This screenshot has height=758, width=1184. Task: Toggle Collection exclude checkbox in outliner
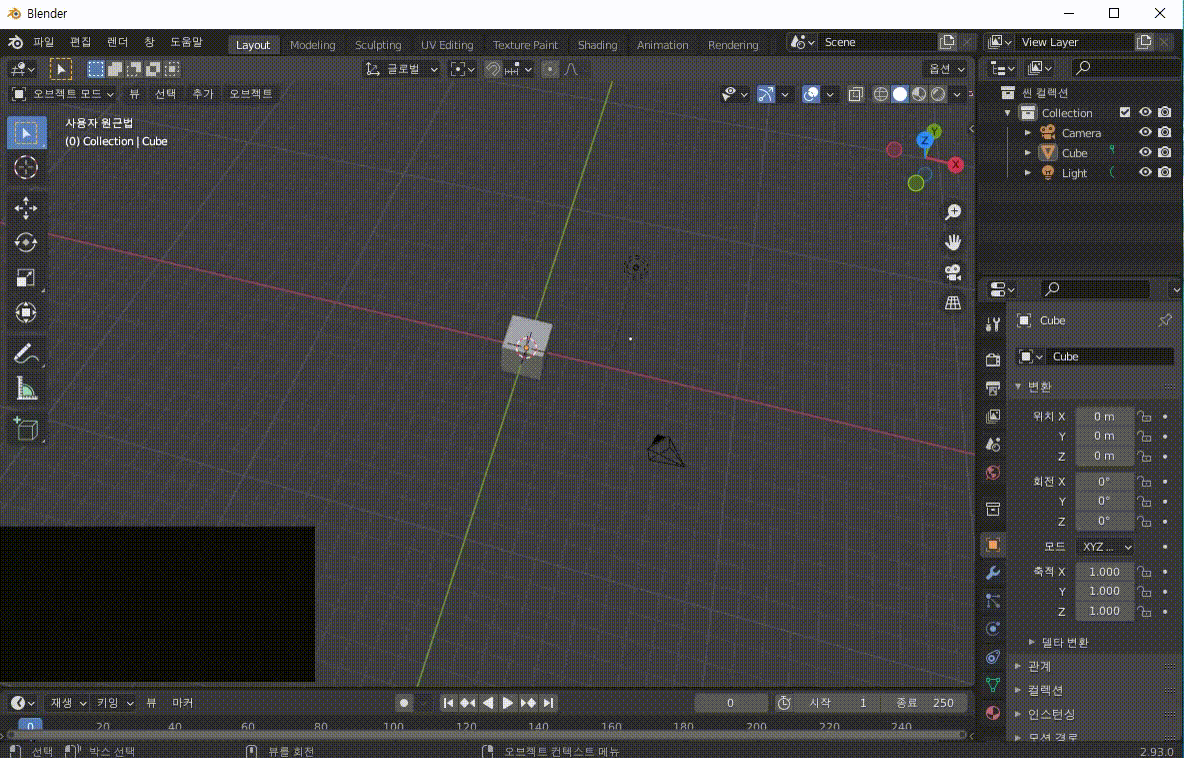point(1125,112)
